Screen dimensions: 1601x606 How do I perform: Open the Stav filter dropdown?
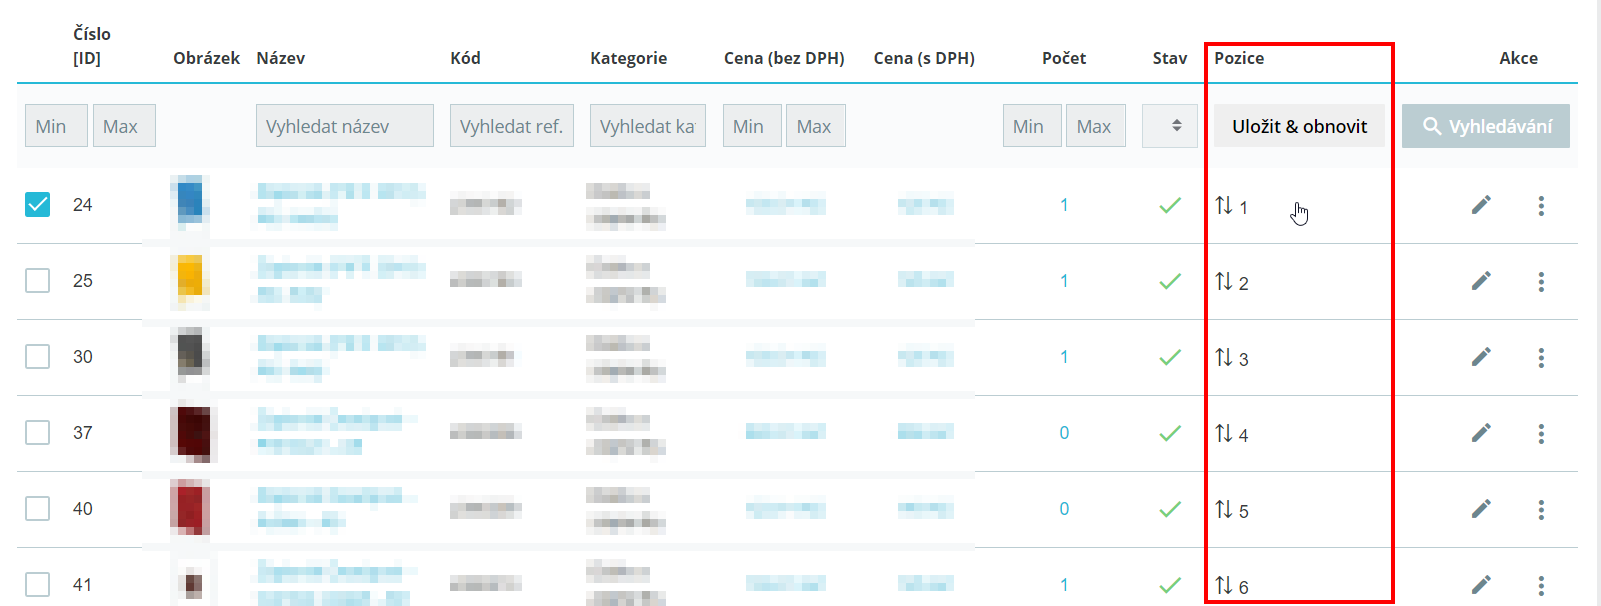(x=1170, y=126)
